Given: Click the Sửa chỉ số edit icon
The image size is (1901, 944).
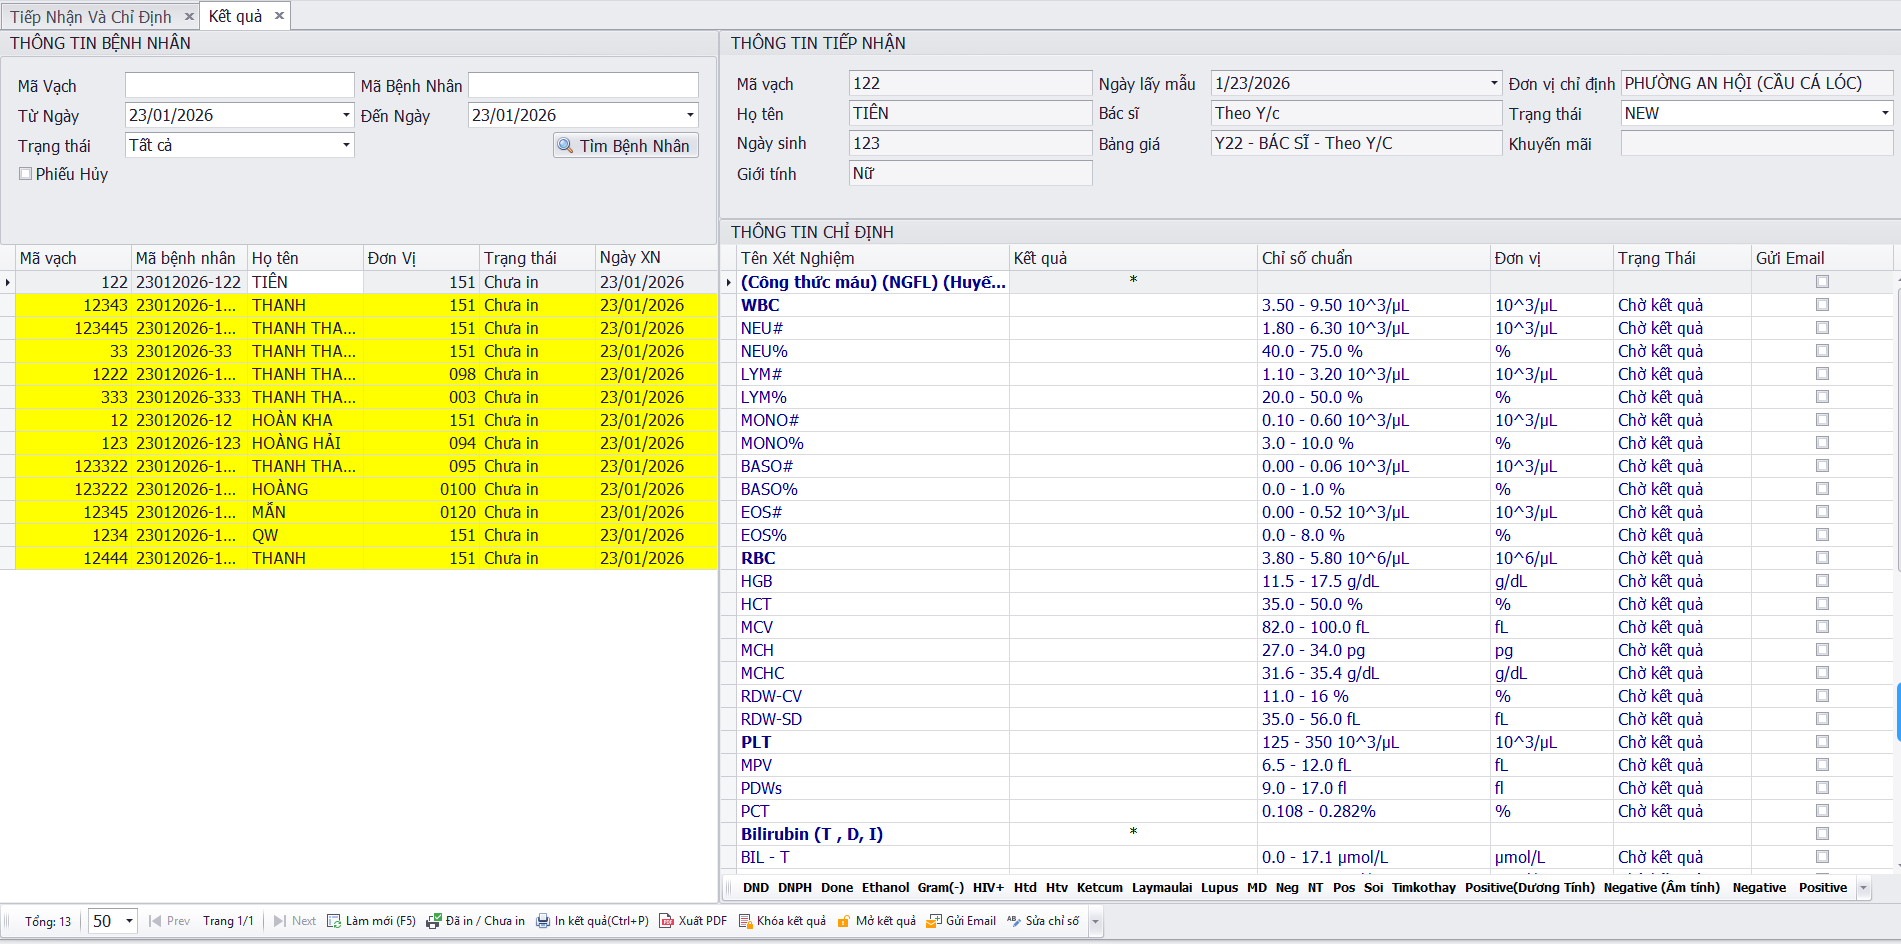Looking at the screenshot, I should pos(1014,921).
